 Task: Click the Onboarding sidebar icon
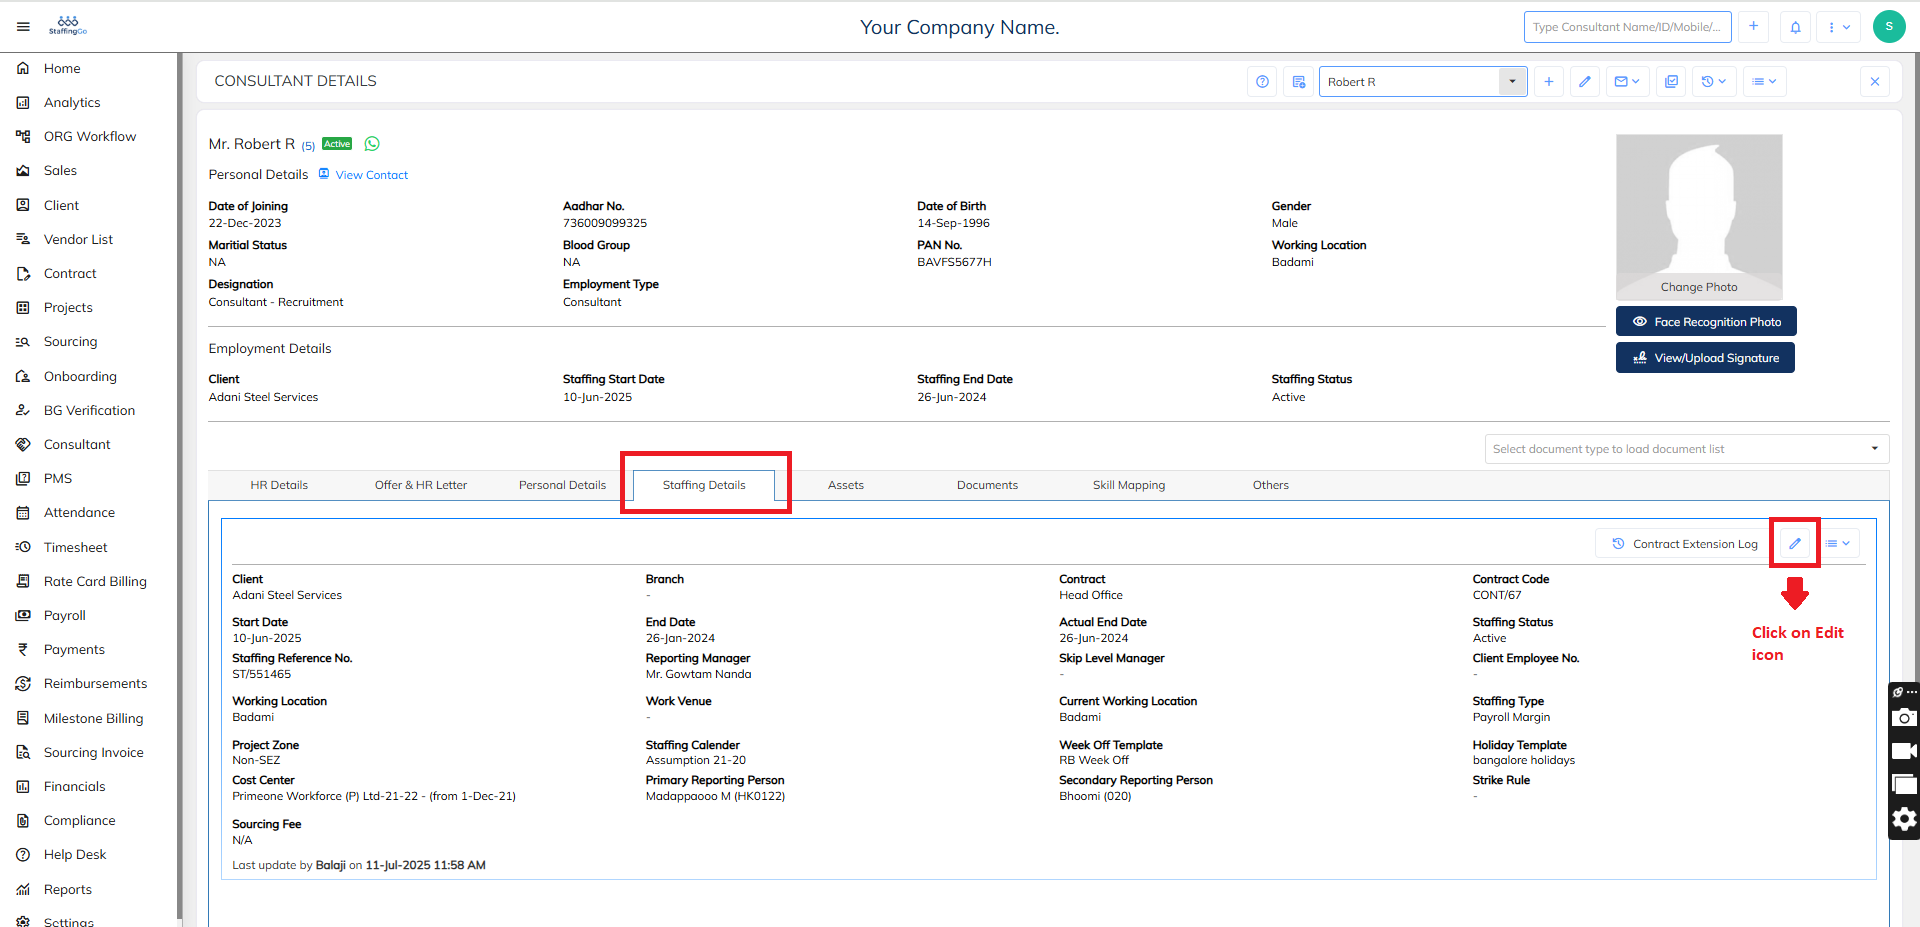[x=23, y=377]
